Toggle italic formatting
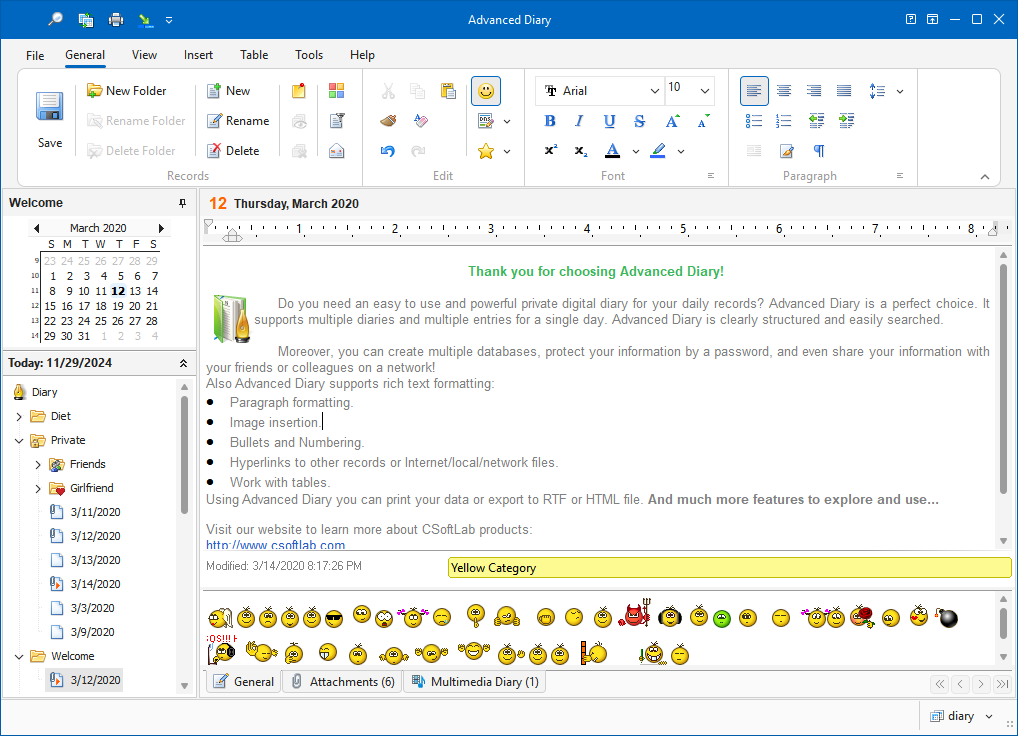 [579, 121]
